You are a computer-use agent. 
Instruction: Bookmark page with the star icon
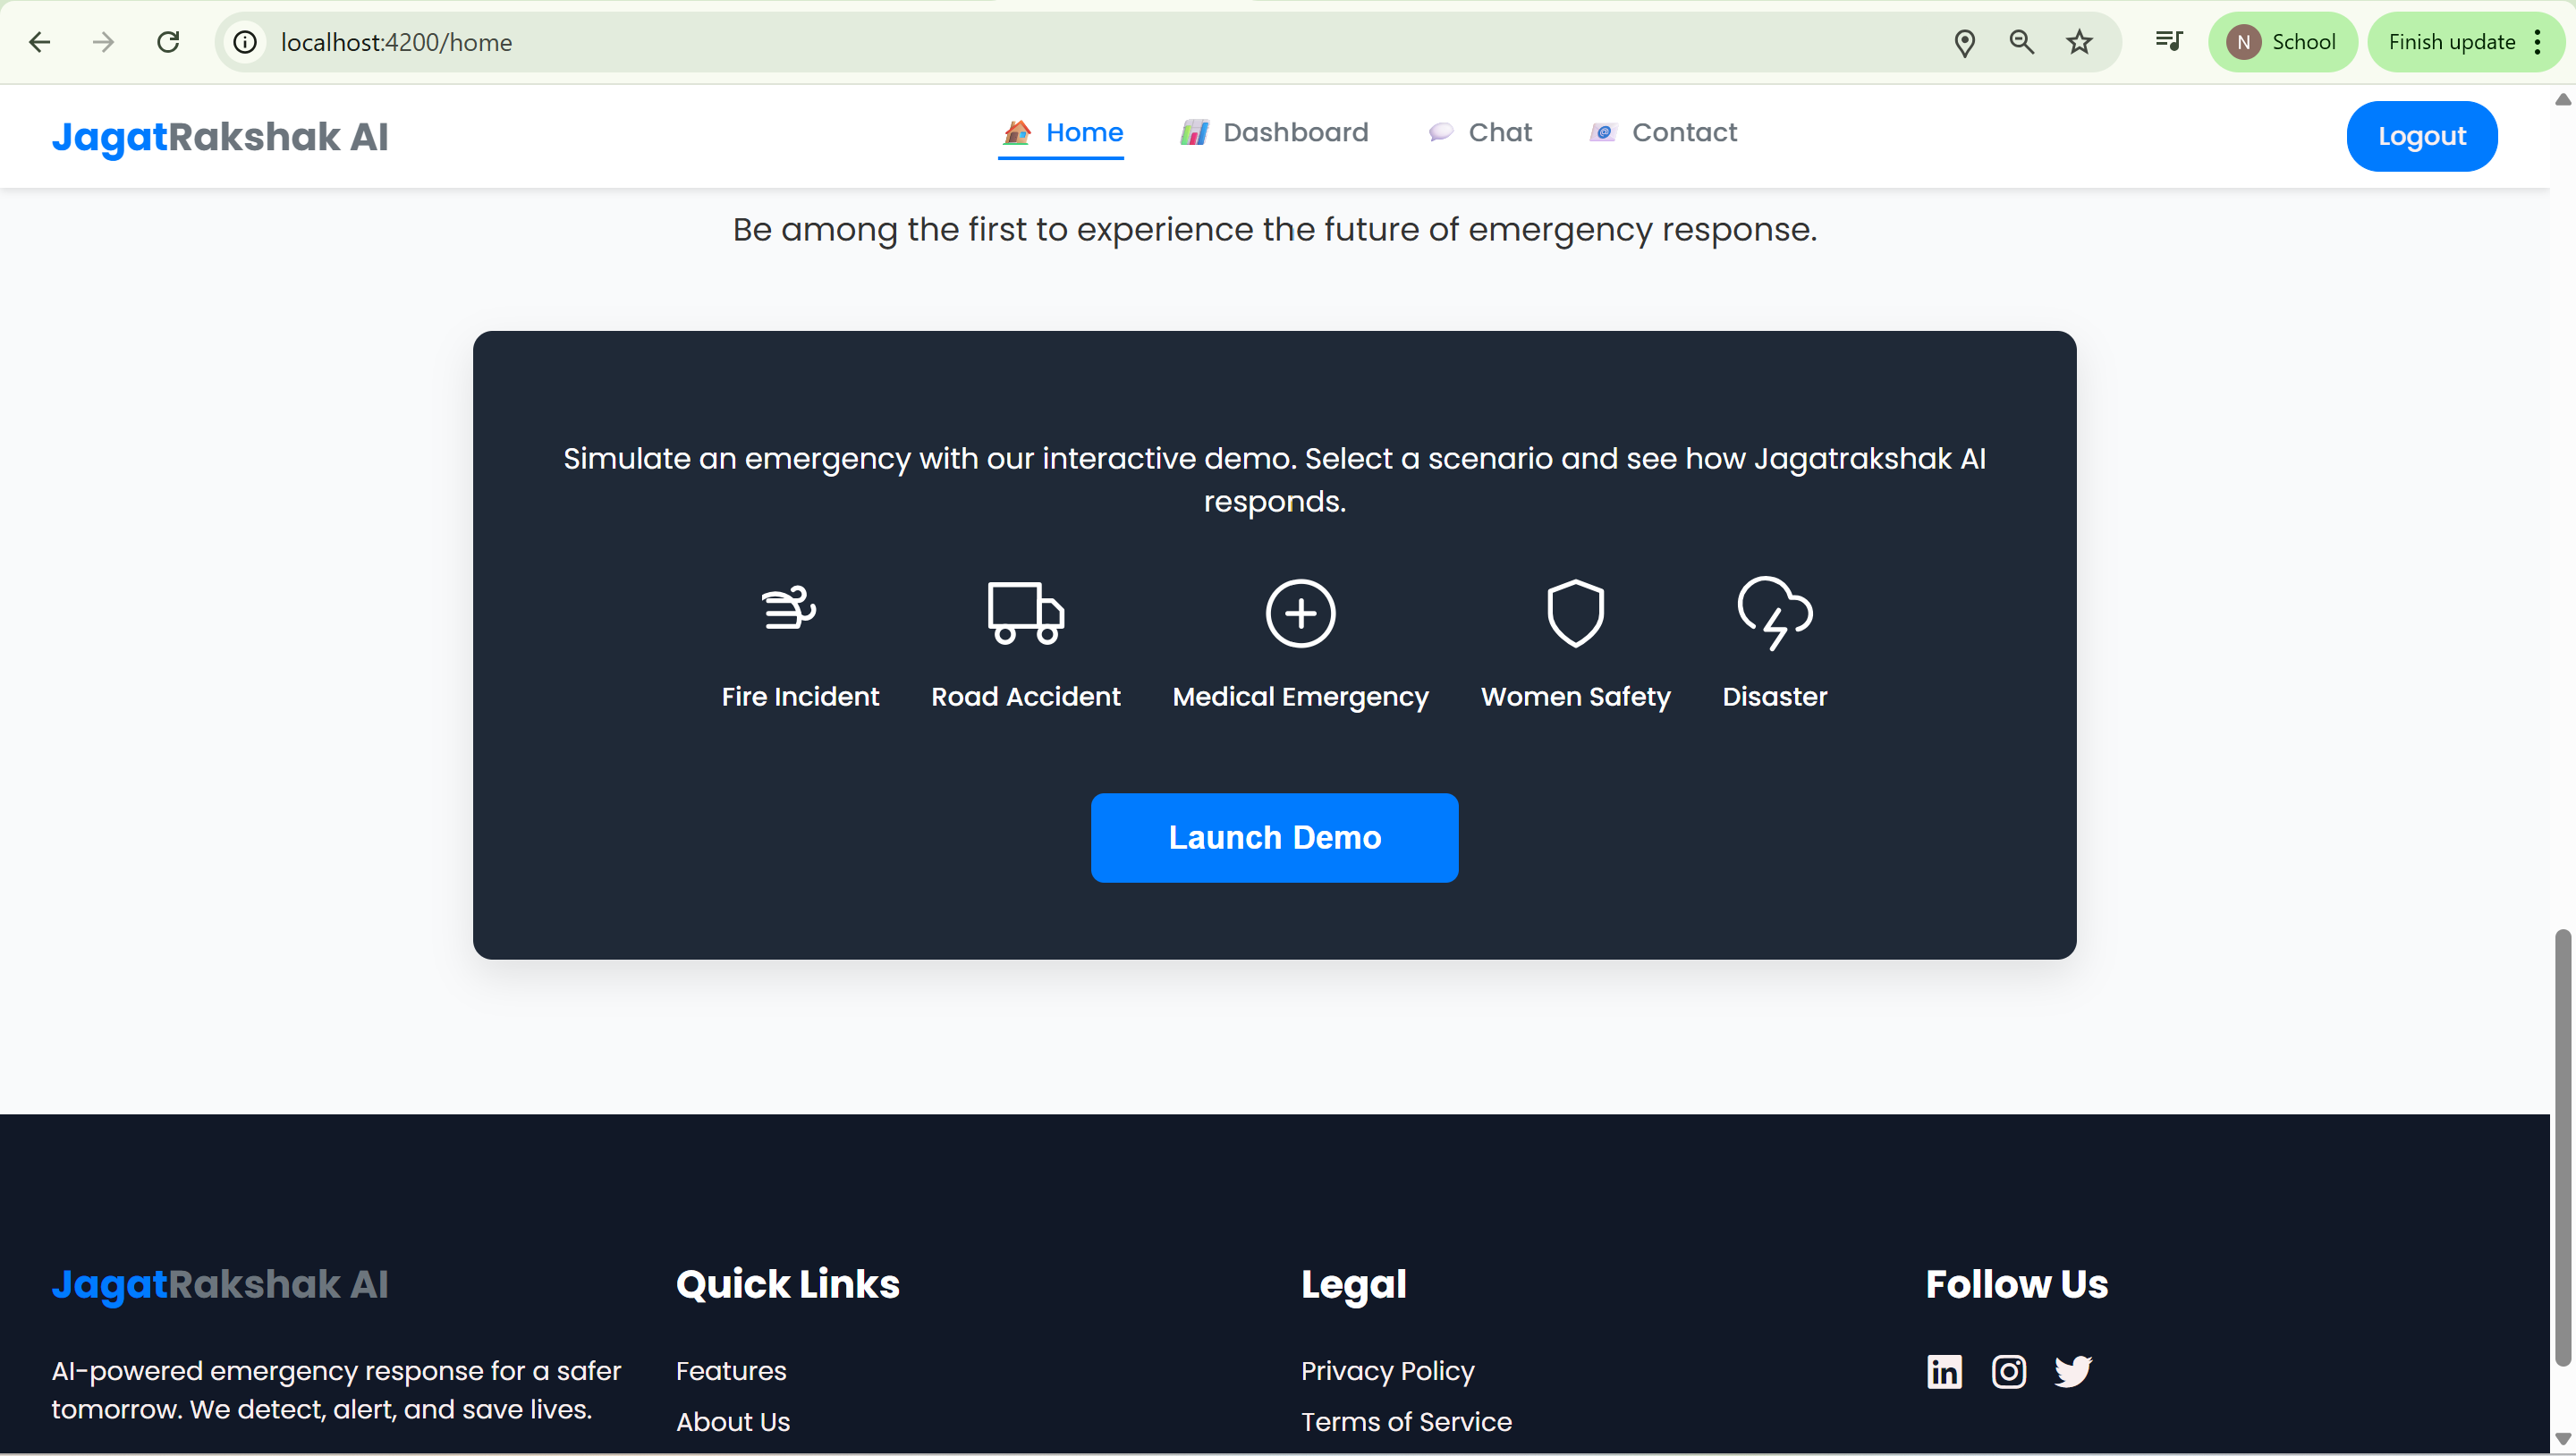coord(2079,42)
